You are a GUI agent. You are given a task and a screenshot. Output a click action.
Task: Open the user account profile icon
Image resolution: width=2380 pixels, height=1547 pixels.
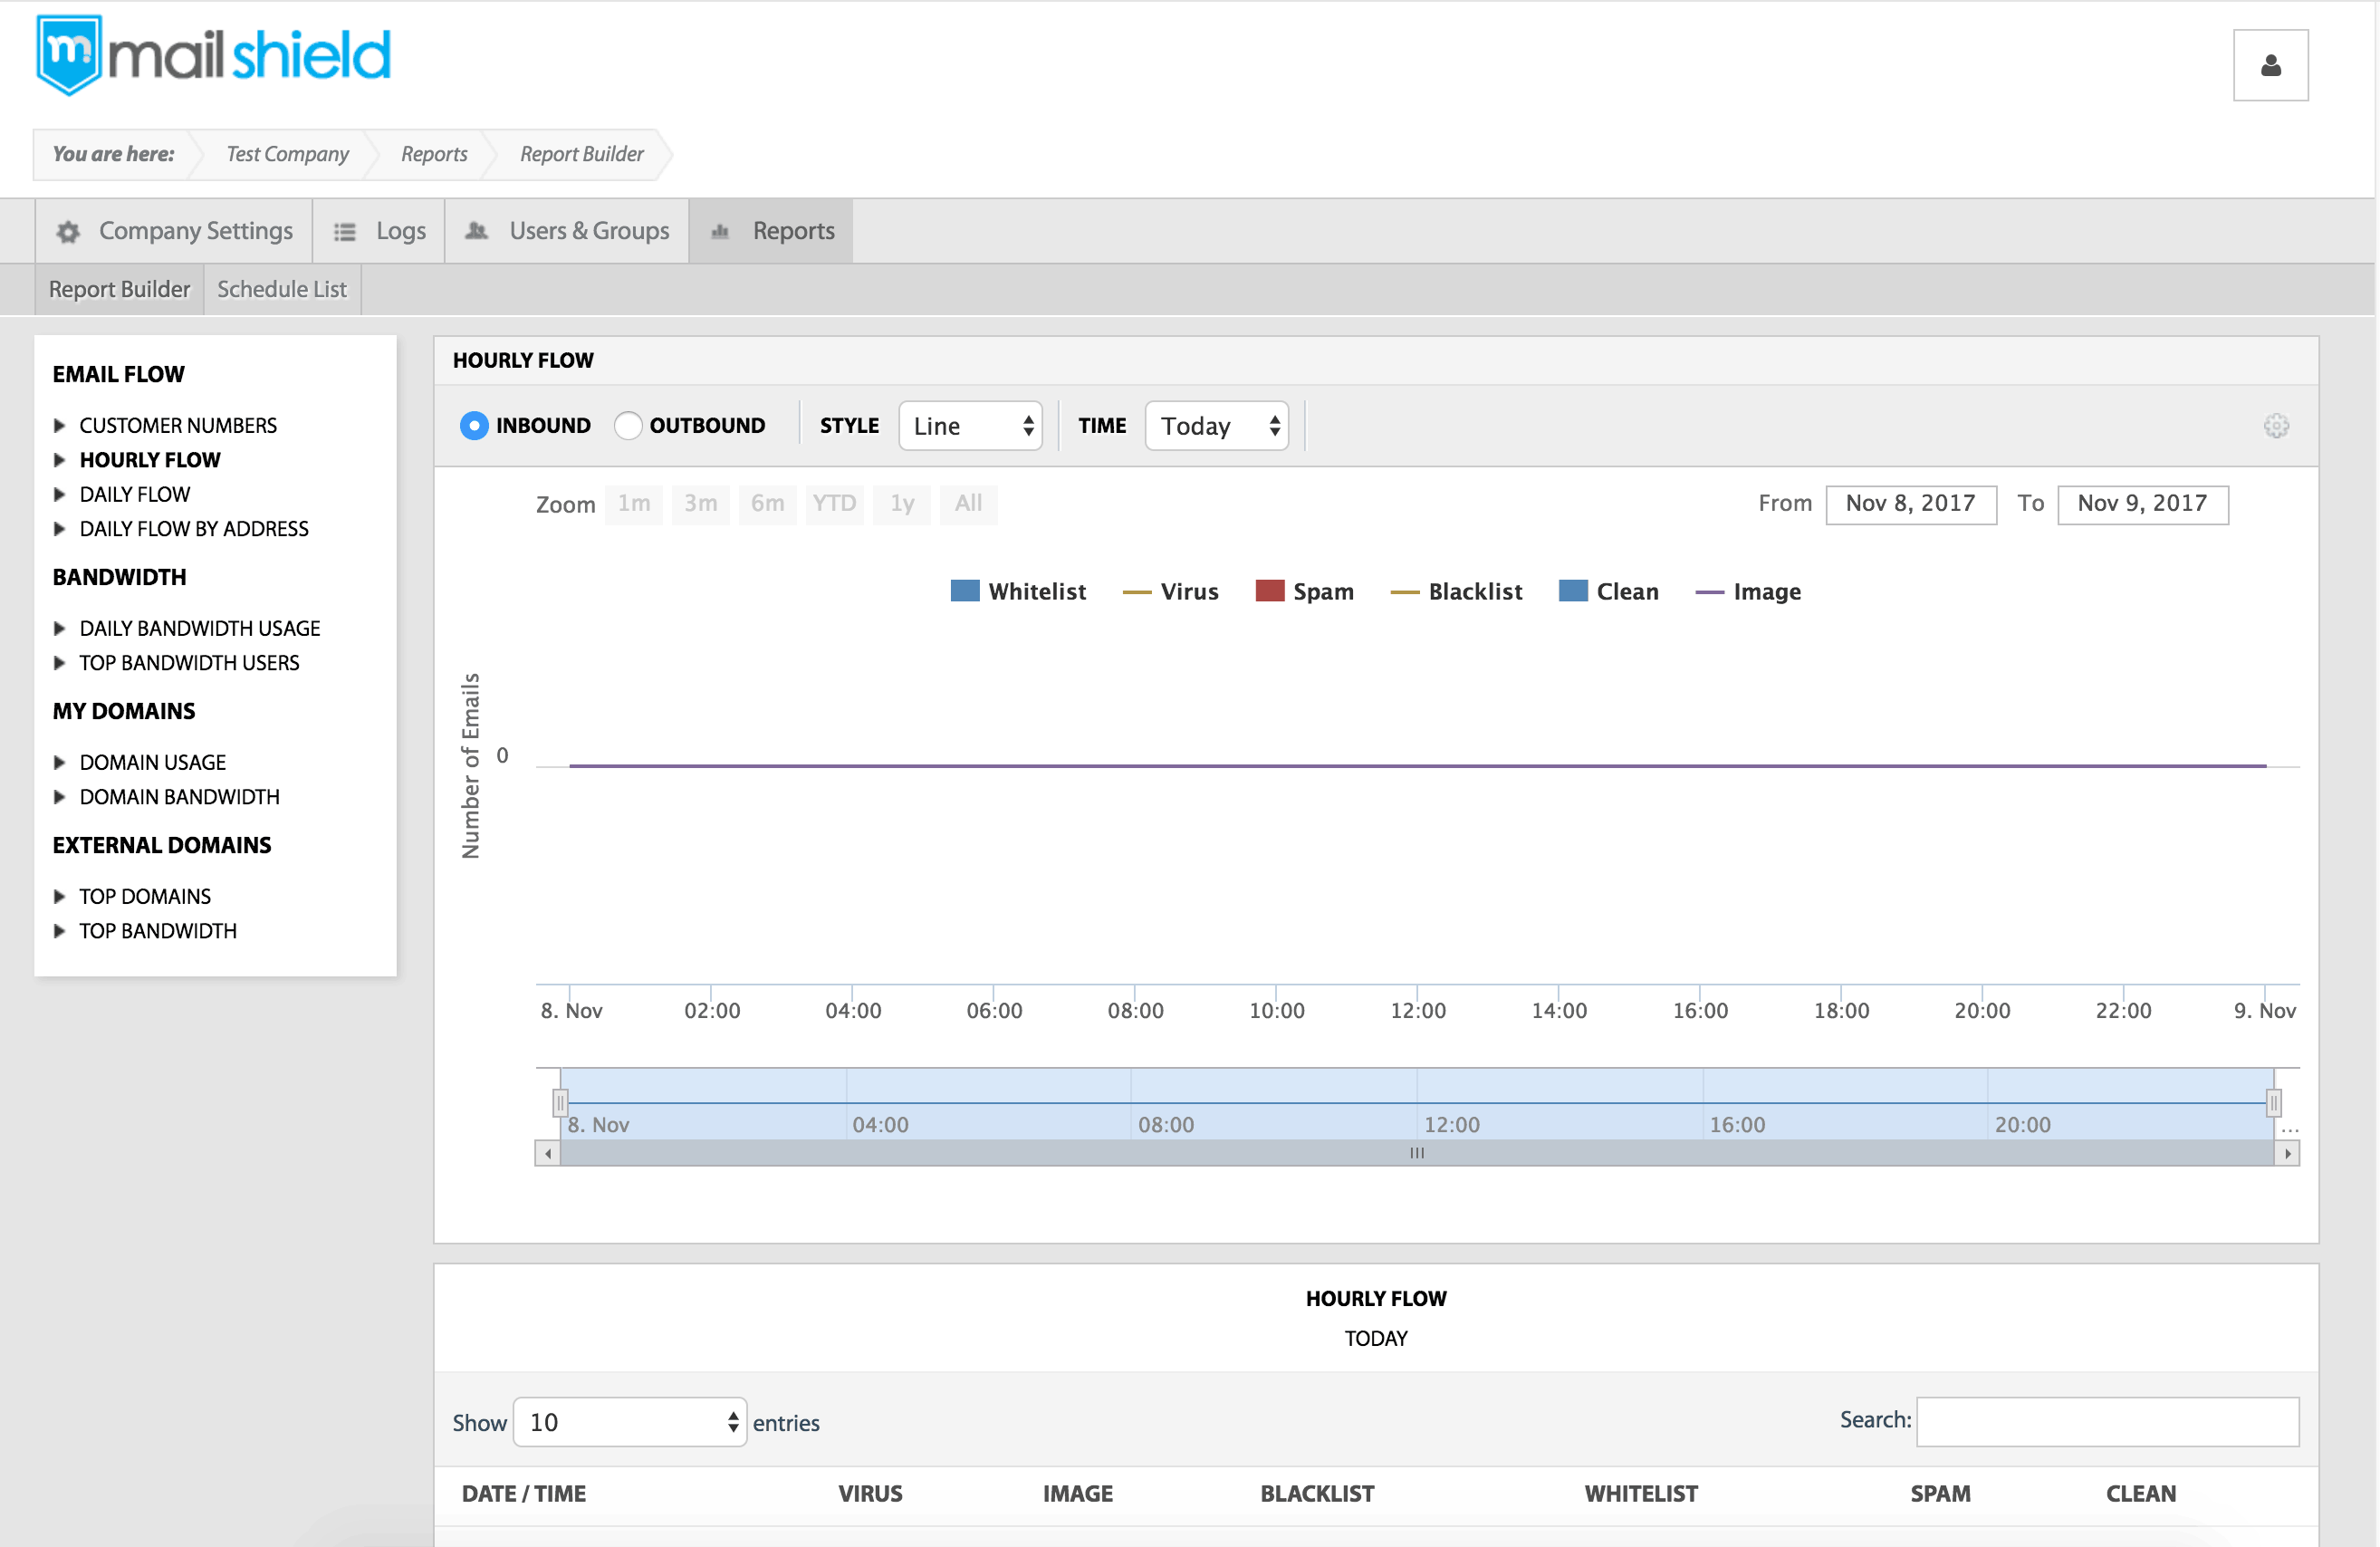[2270, 65]
